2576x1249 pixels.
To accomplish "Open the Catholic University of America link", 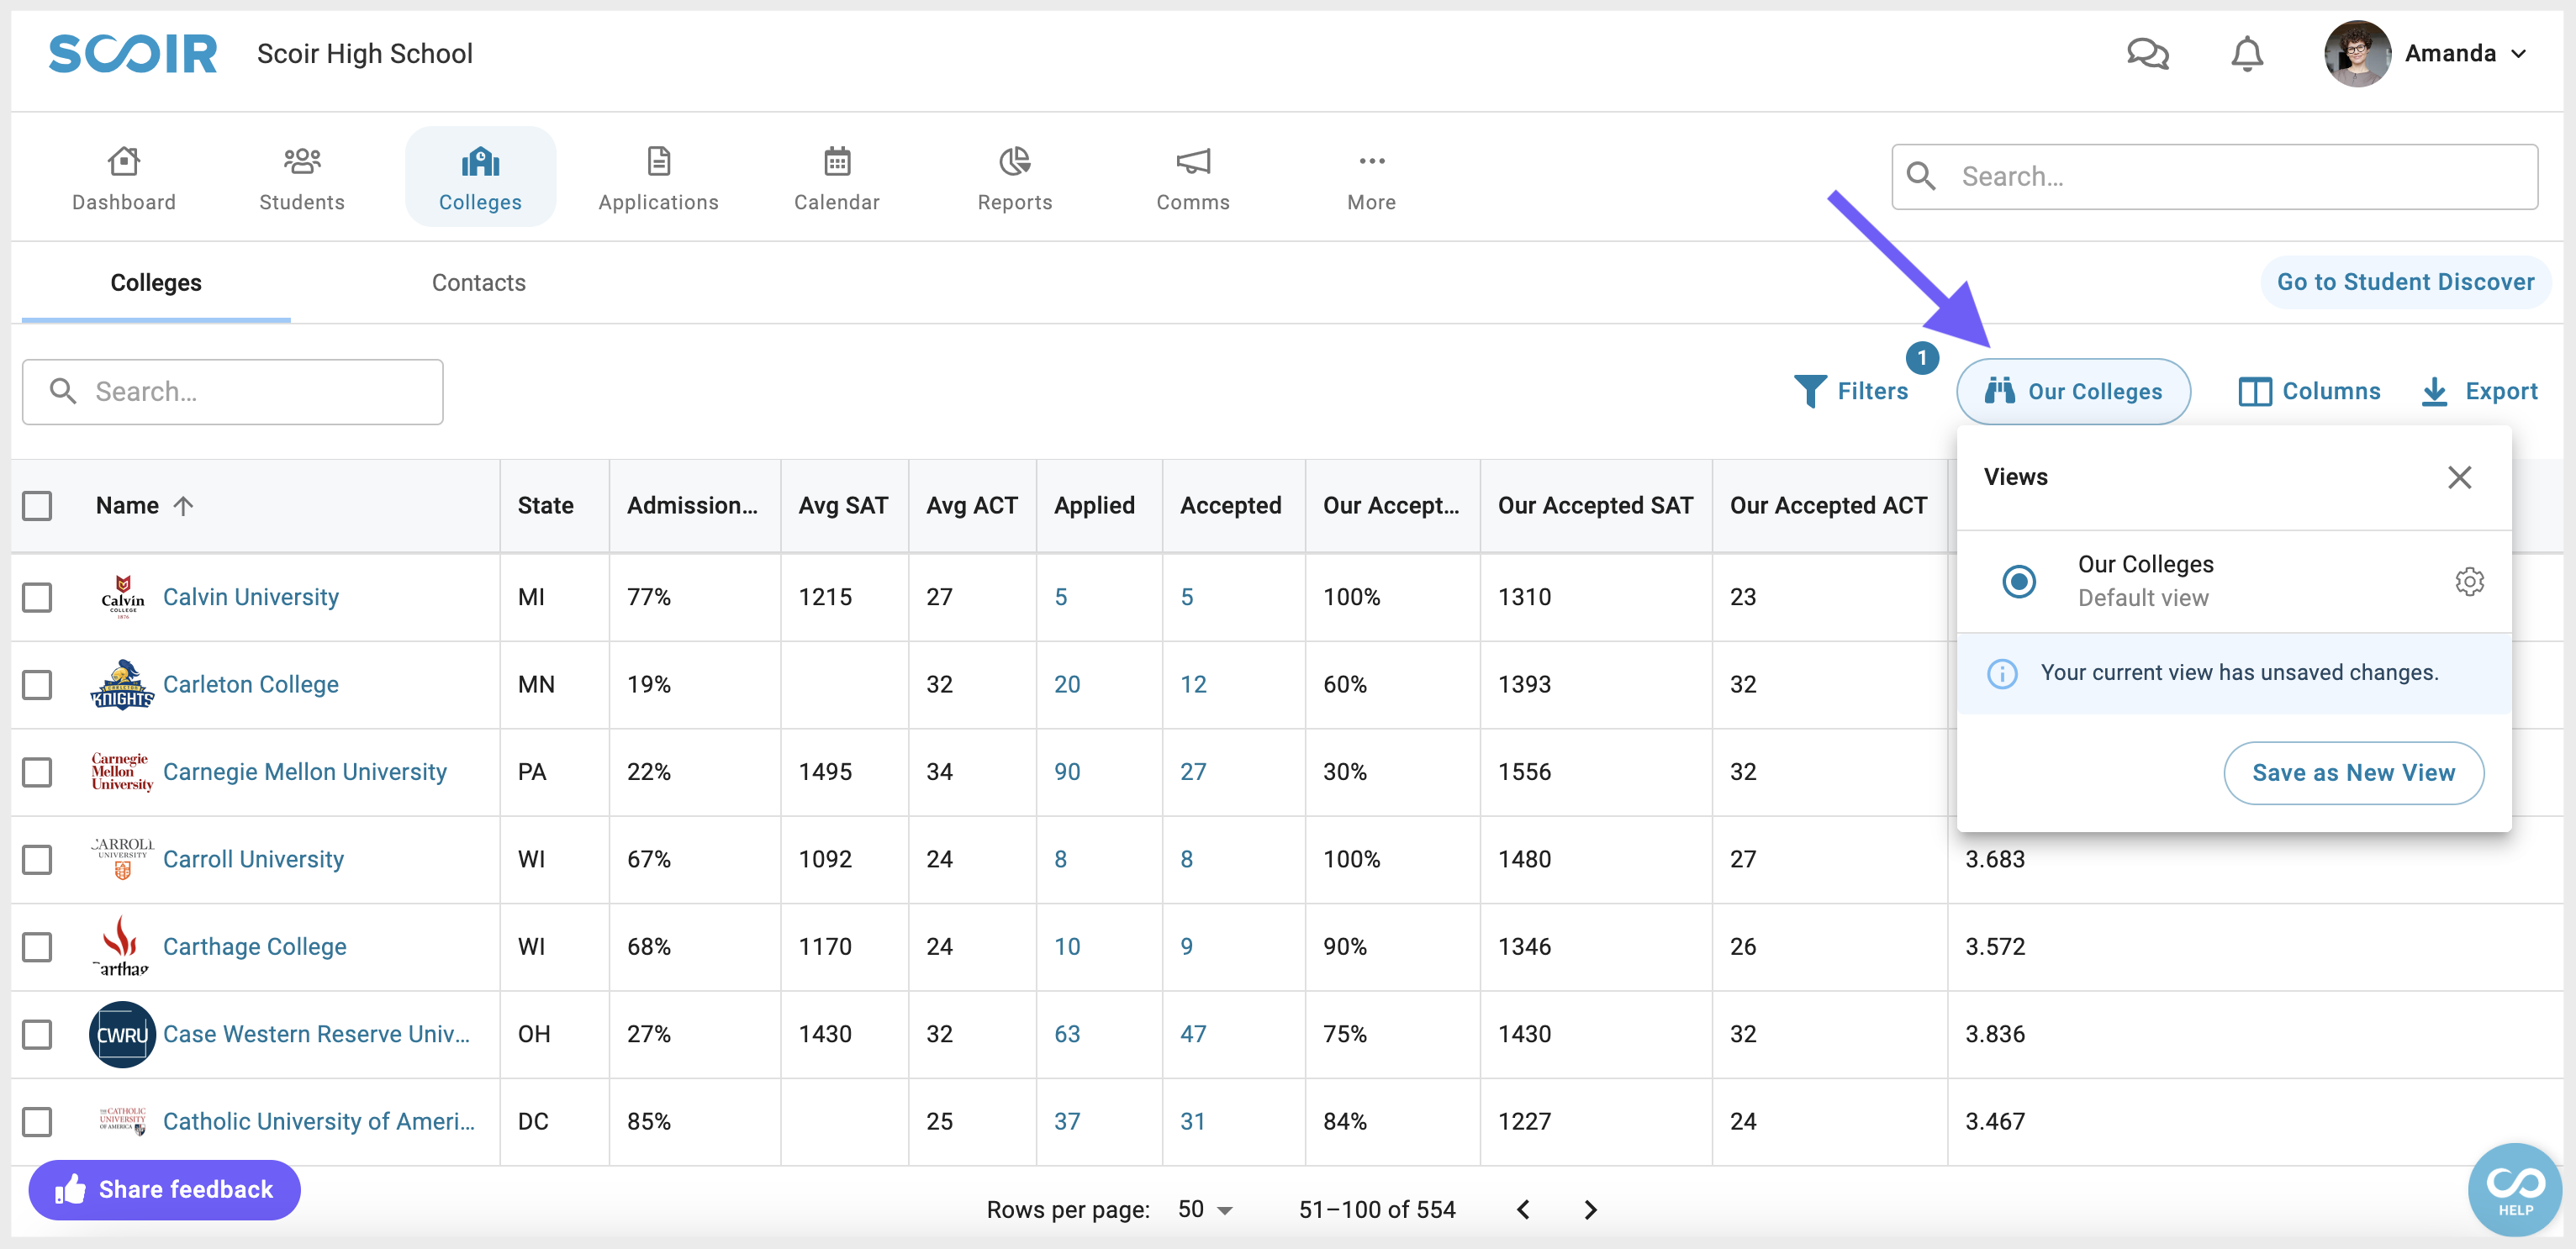I will 318,1121.
